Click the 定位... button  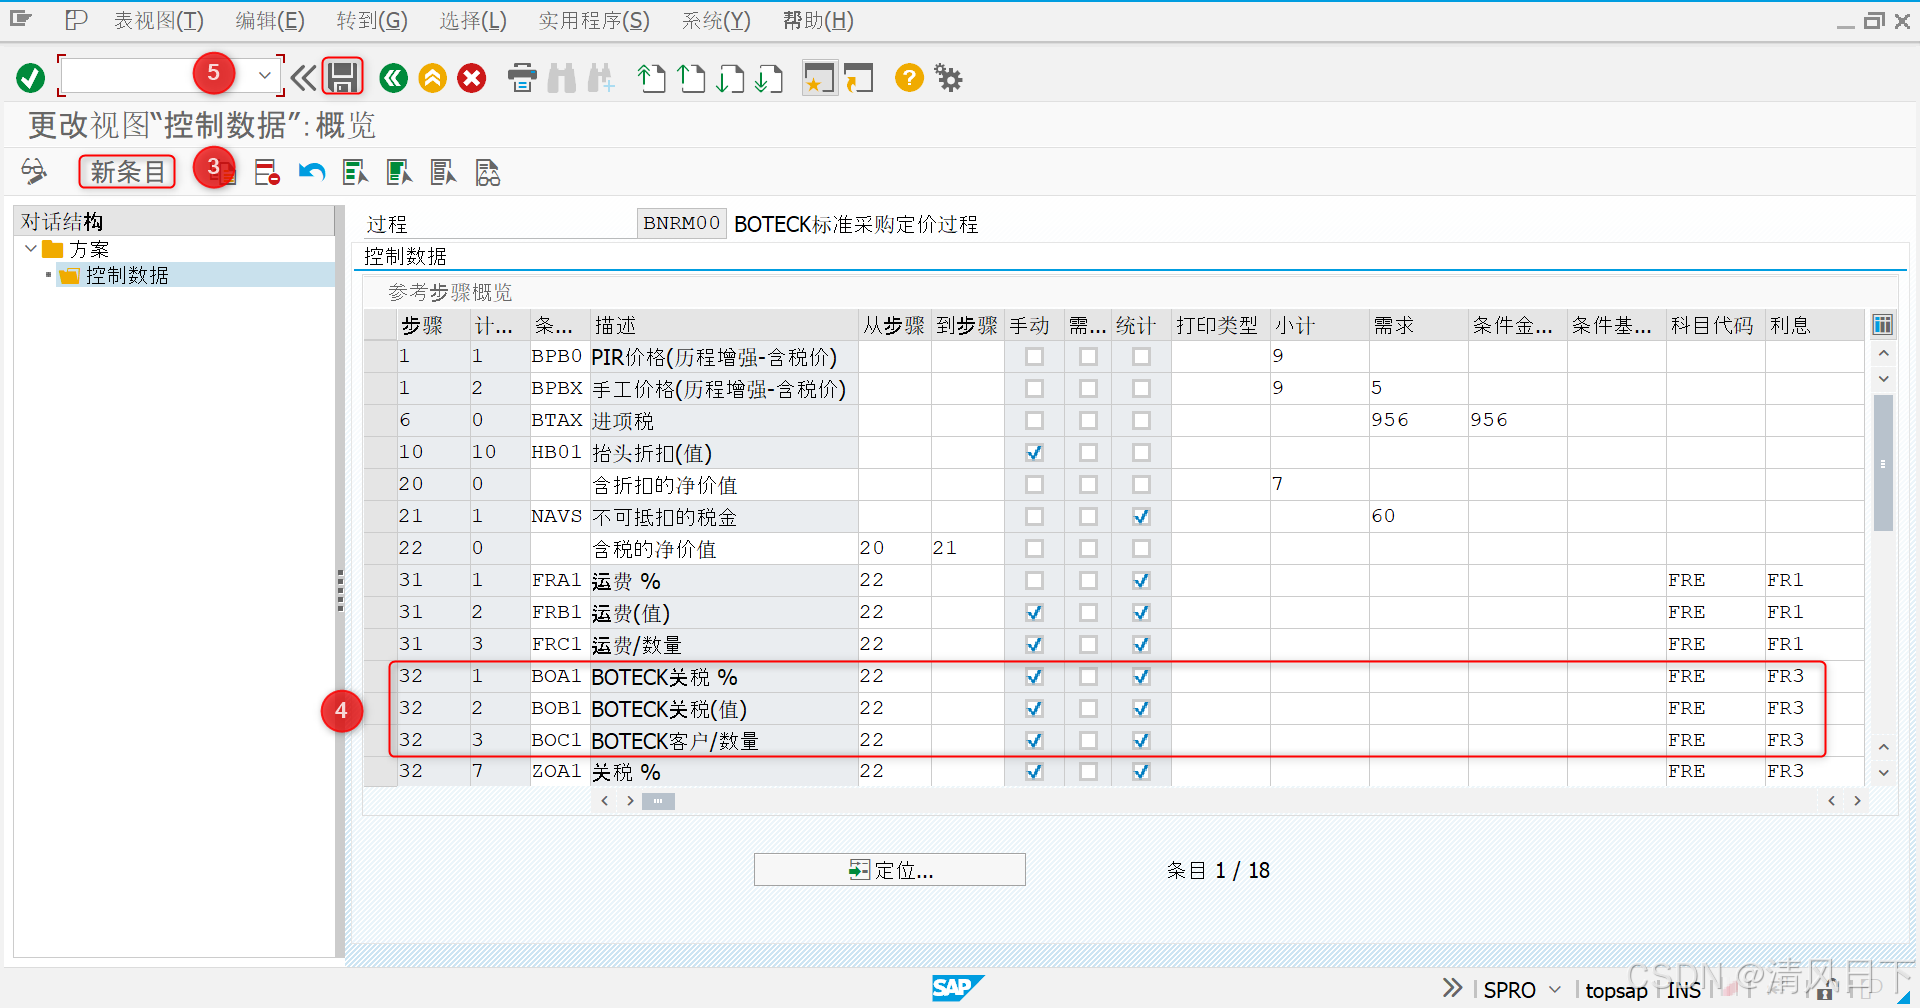click(890, 870)
